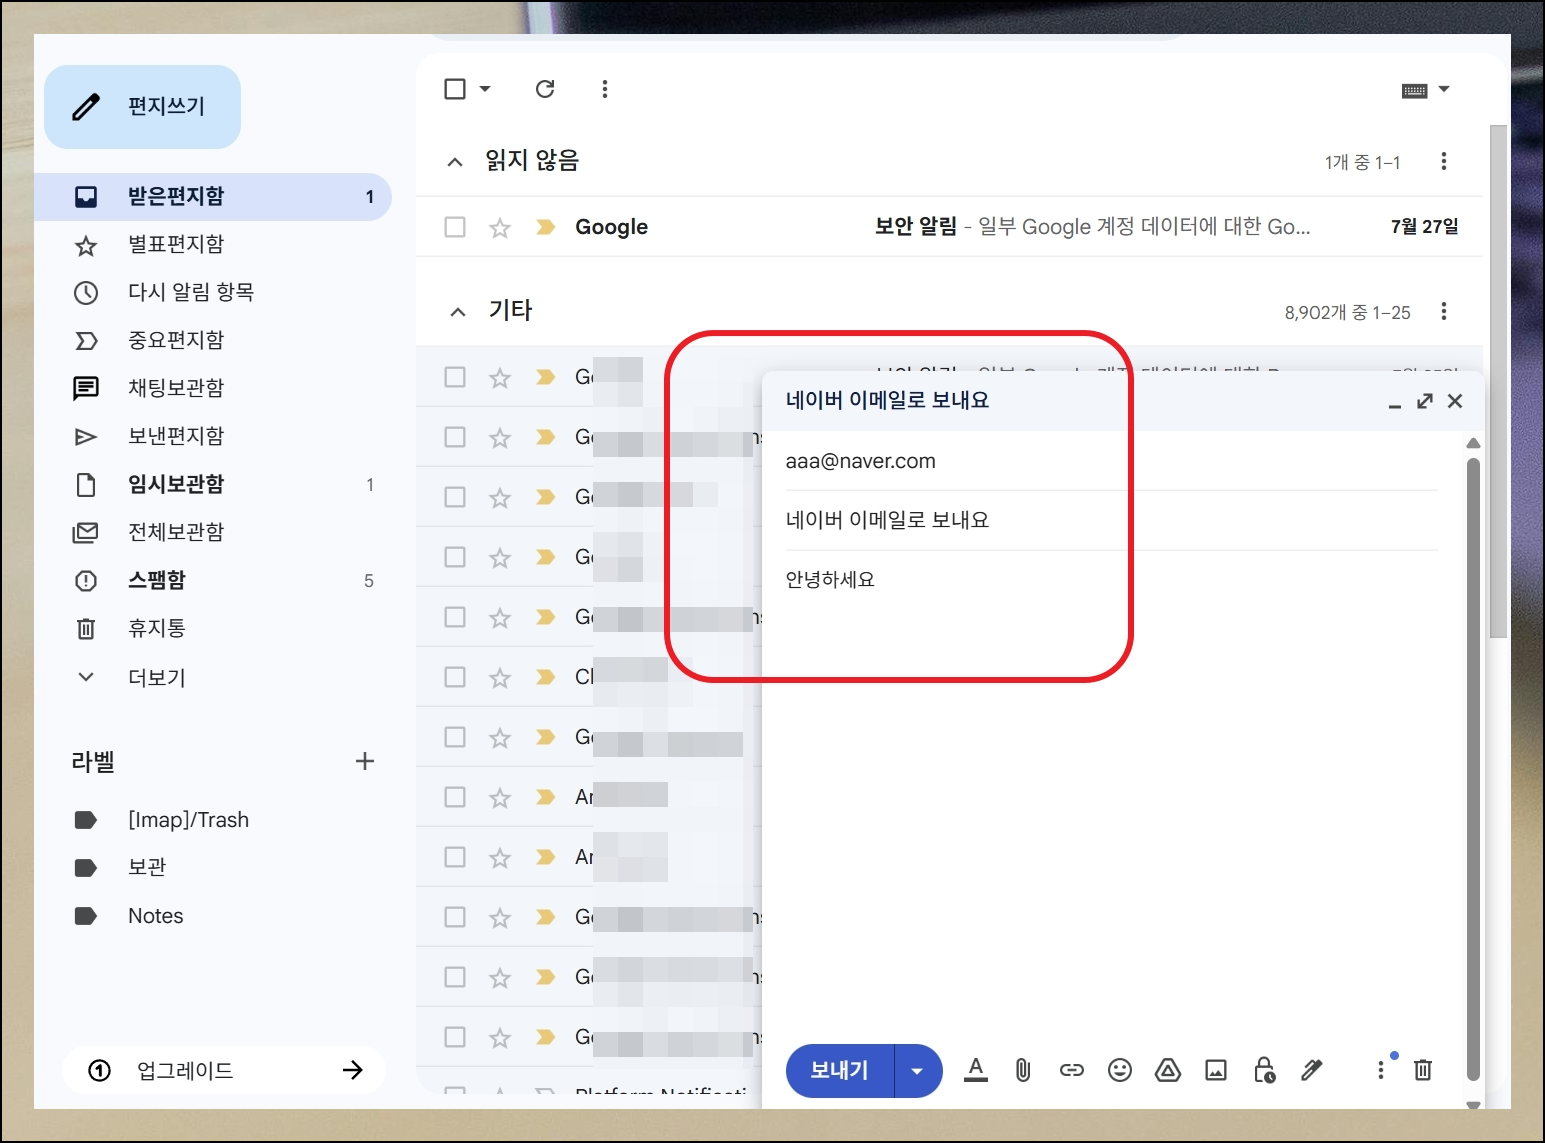
Task: Star the Cl sender email row
Action: (x=500, y=678)
